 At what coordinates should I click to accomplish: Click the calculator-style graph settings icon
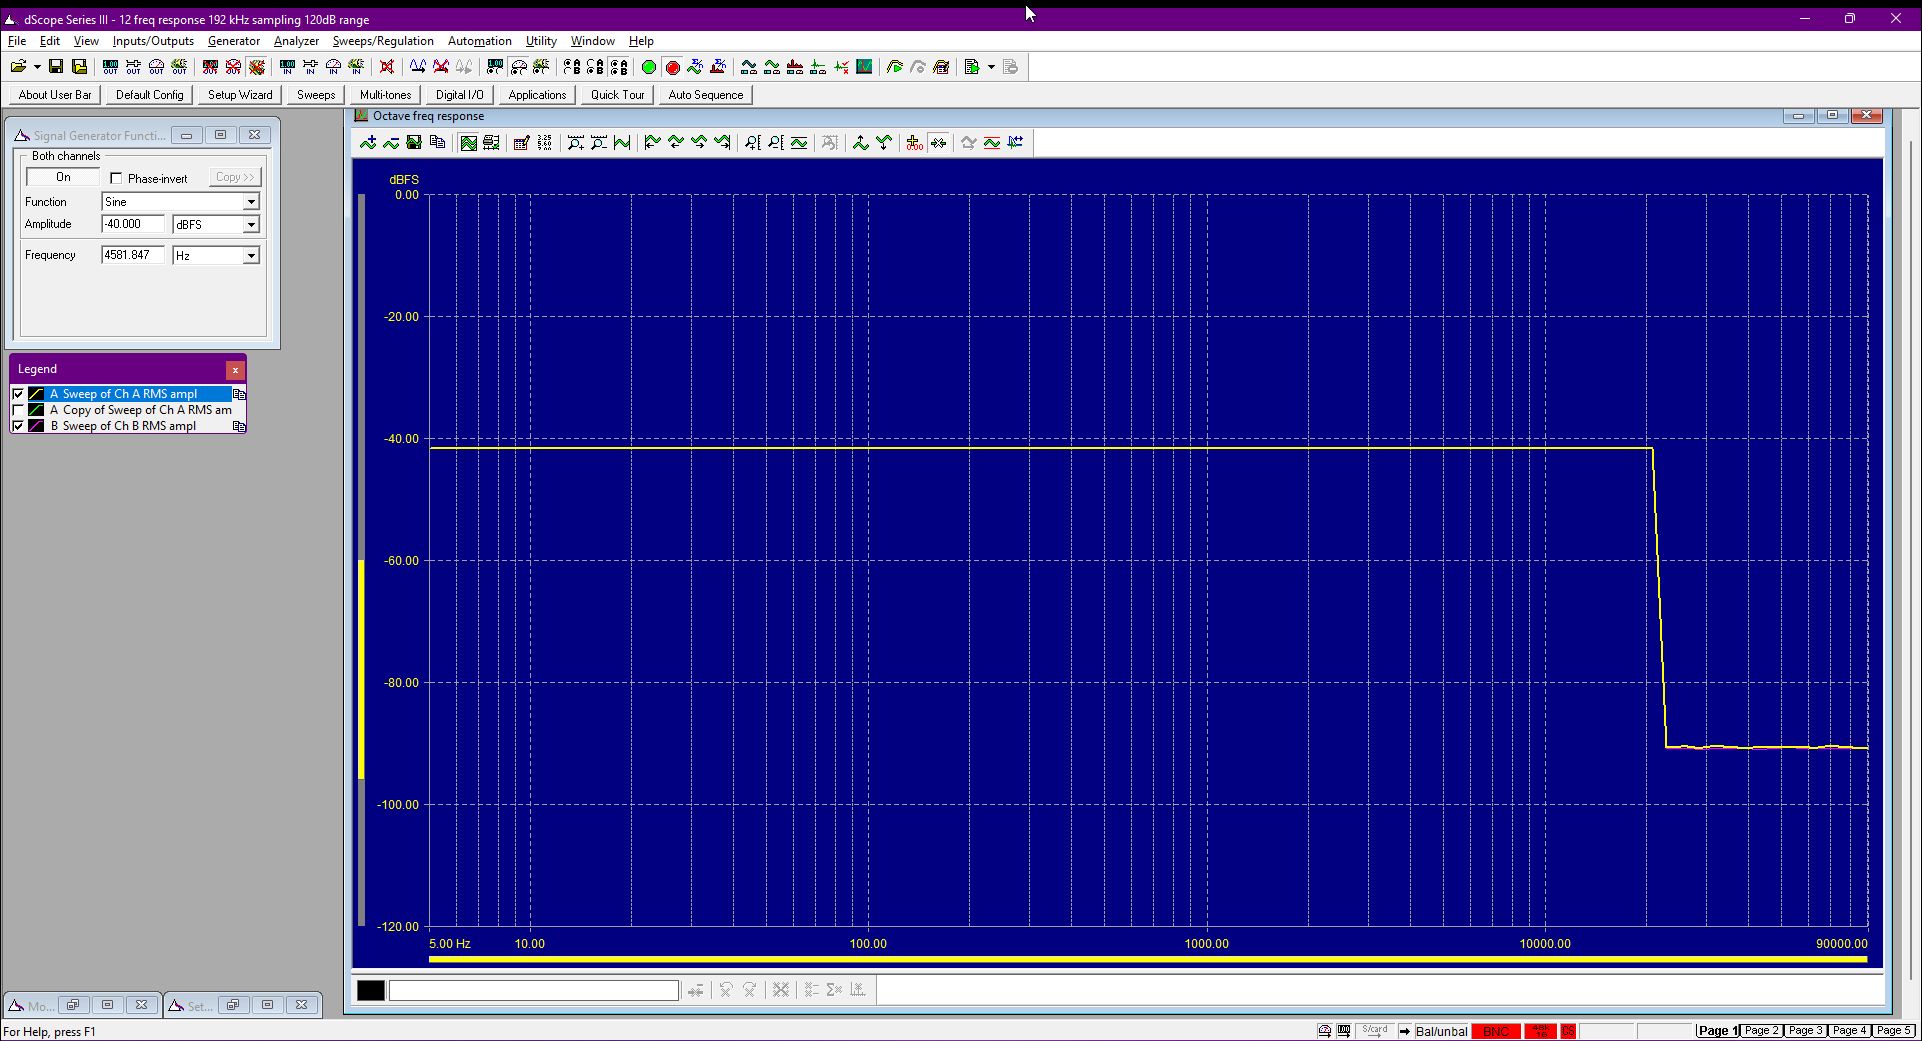[521, 143]
